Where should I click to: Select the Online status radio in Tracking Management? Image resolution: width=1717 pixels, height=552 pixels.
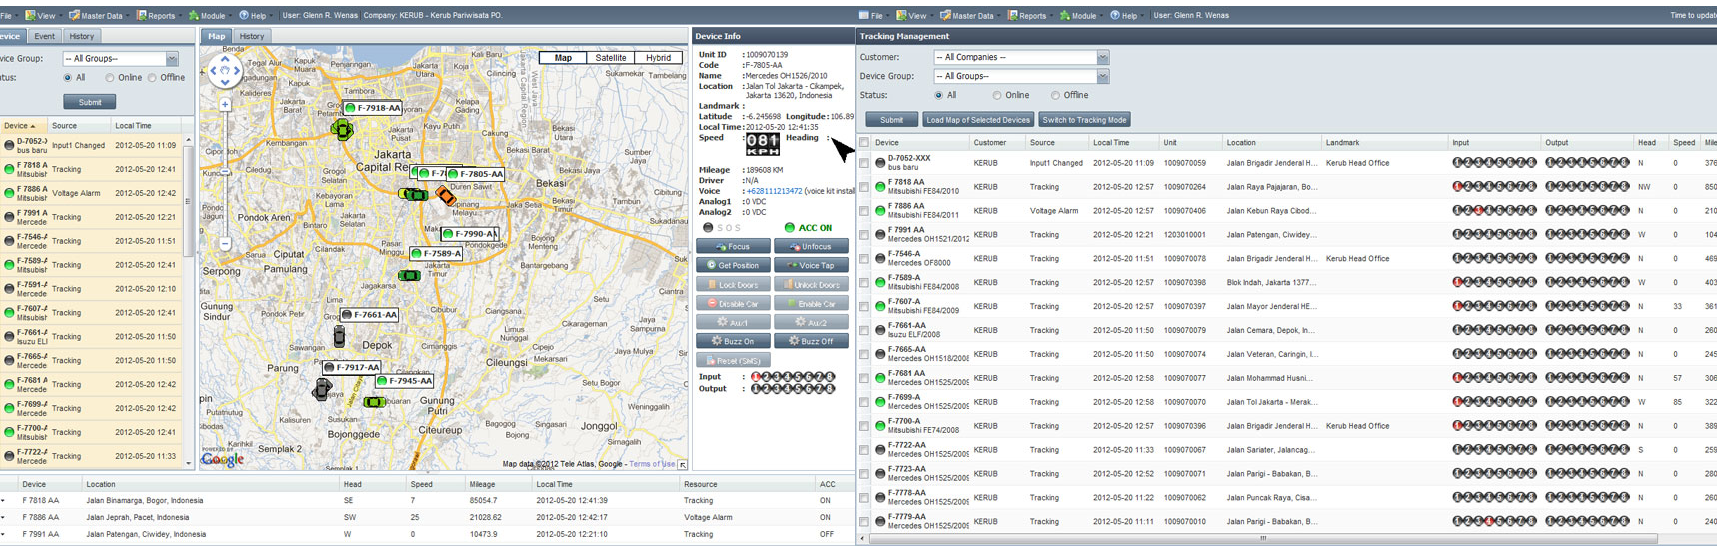pyautogui.click(x=997, y=96)
